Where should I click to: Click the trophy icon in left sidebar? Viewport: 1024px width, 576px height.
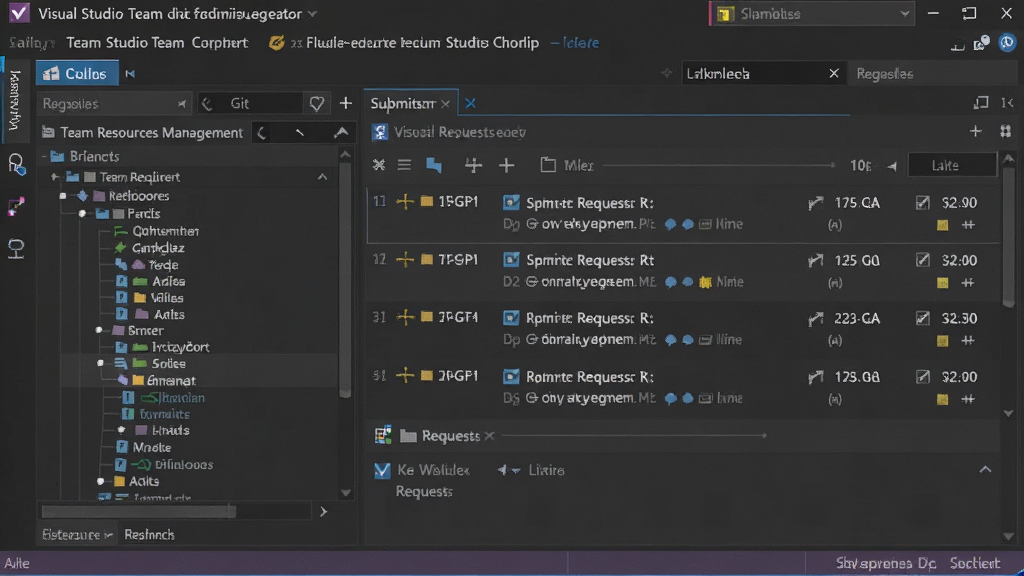(x=16, y=249)
